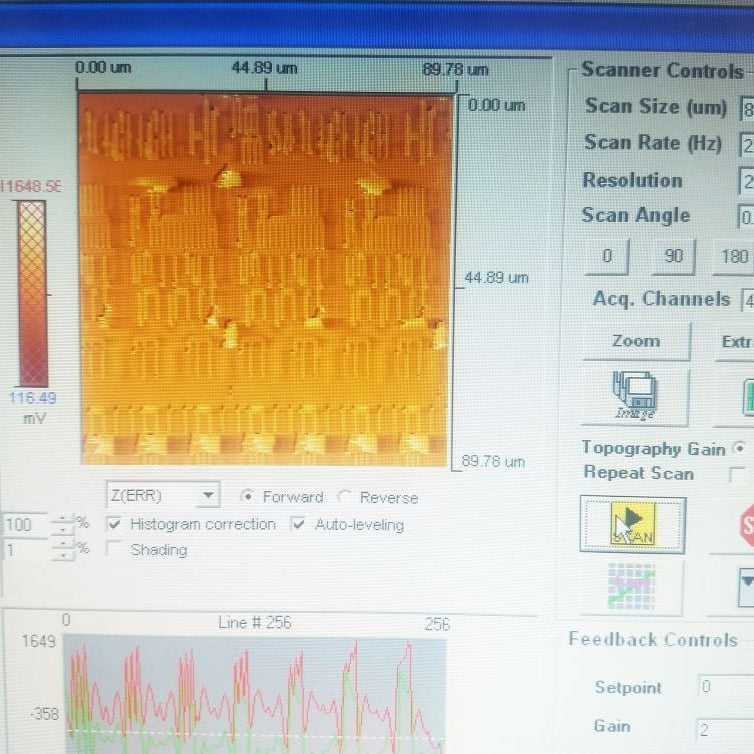Click the Scan Size (um) input field
The height and width of the screenshot is (754, 754).
click(x=747, y=110)
